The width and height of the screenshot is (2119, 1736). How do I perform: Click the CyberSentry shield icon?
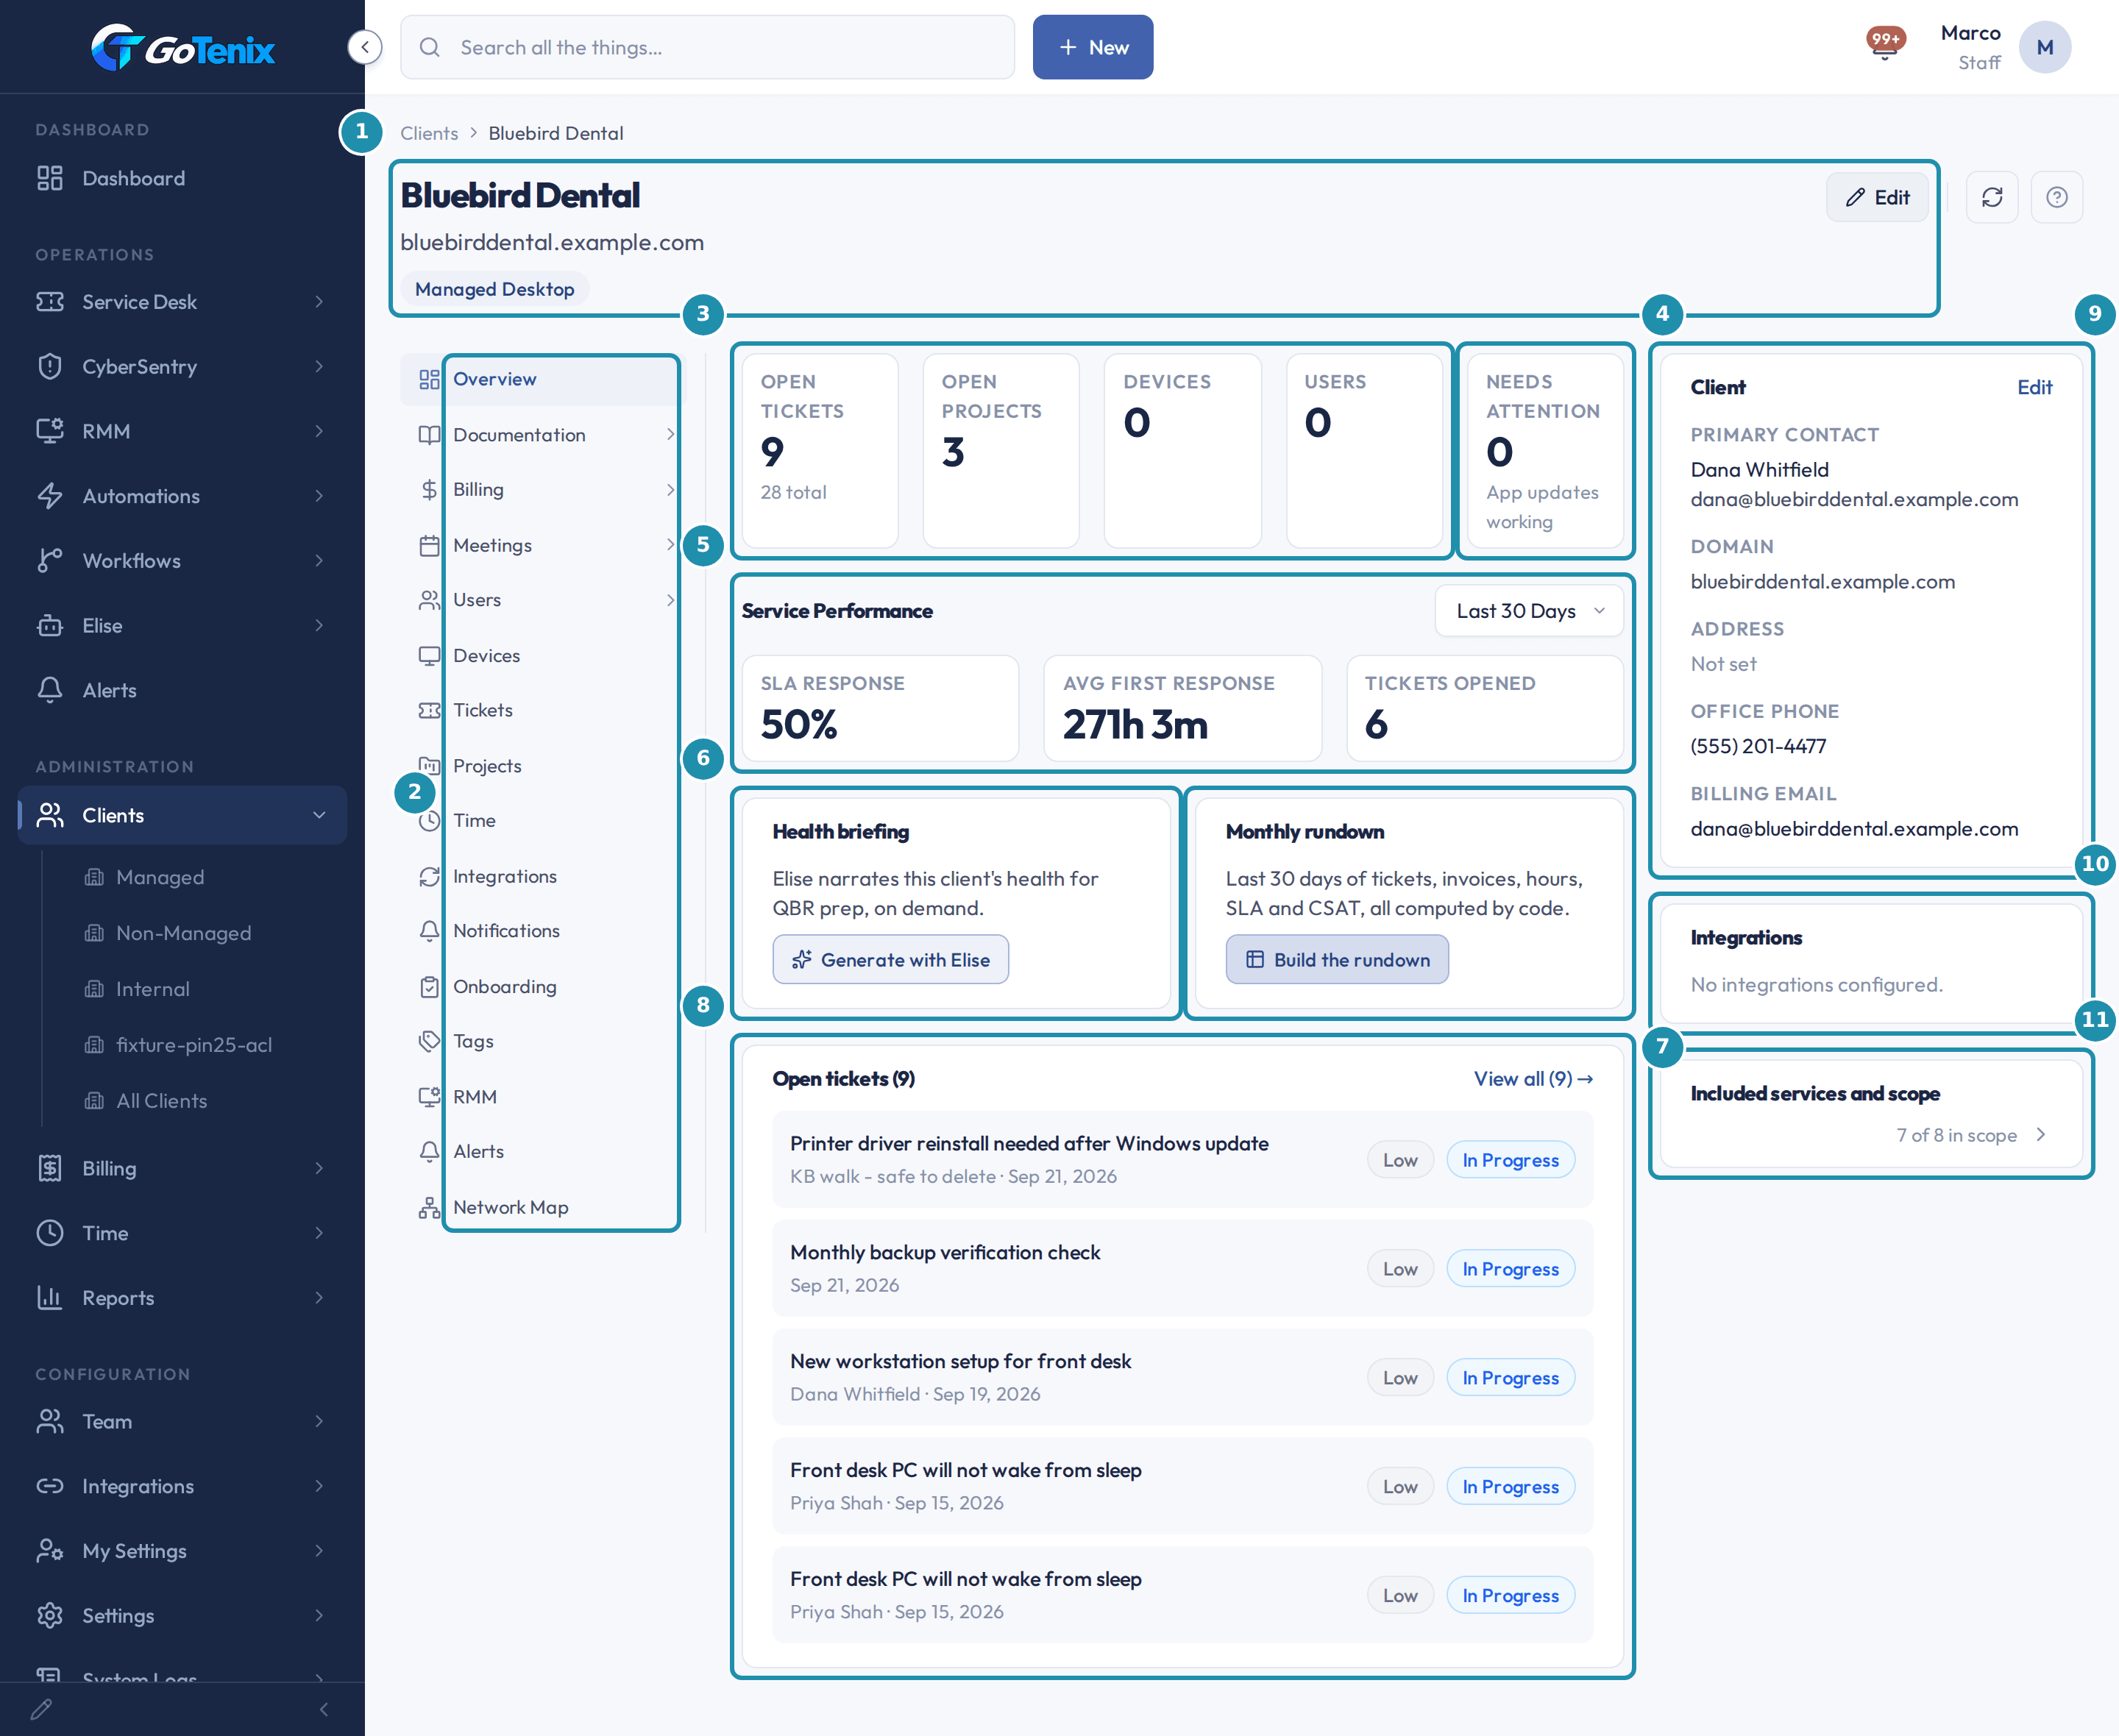[50, 366]
